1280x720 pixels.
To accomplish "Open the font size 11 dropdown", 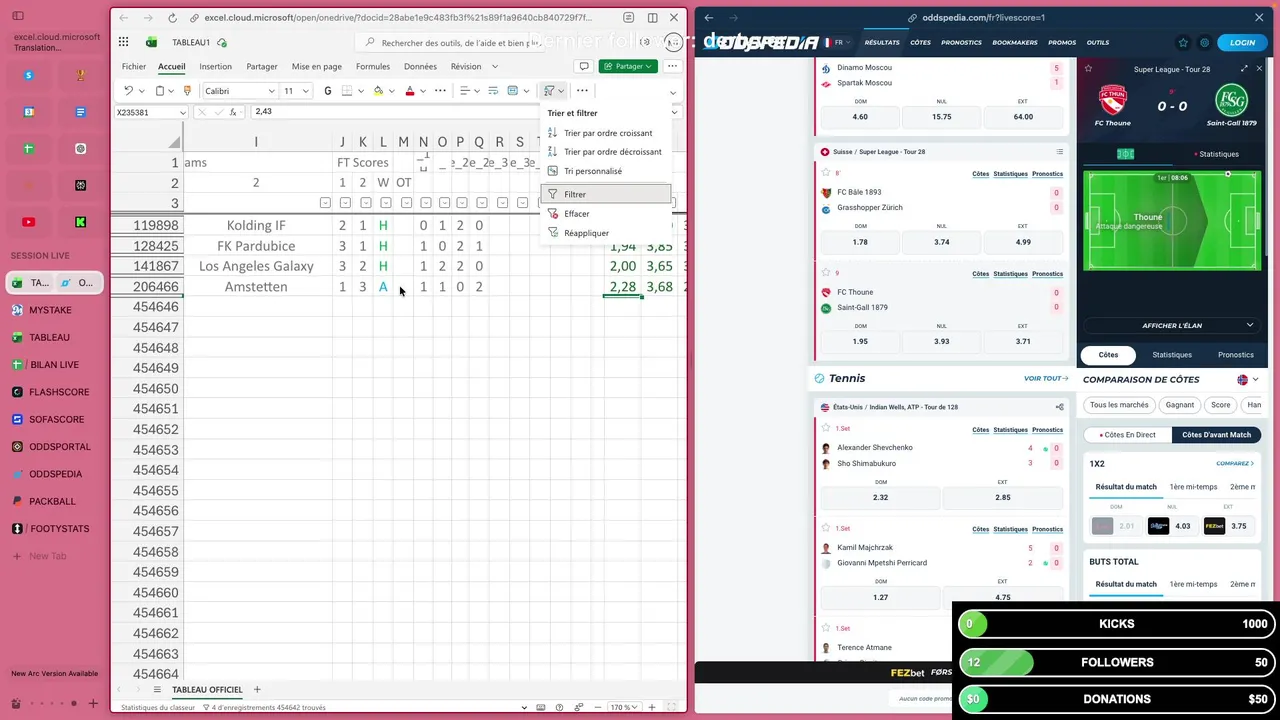I will coord(306,91).
